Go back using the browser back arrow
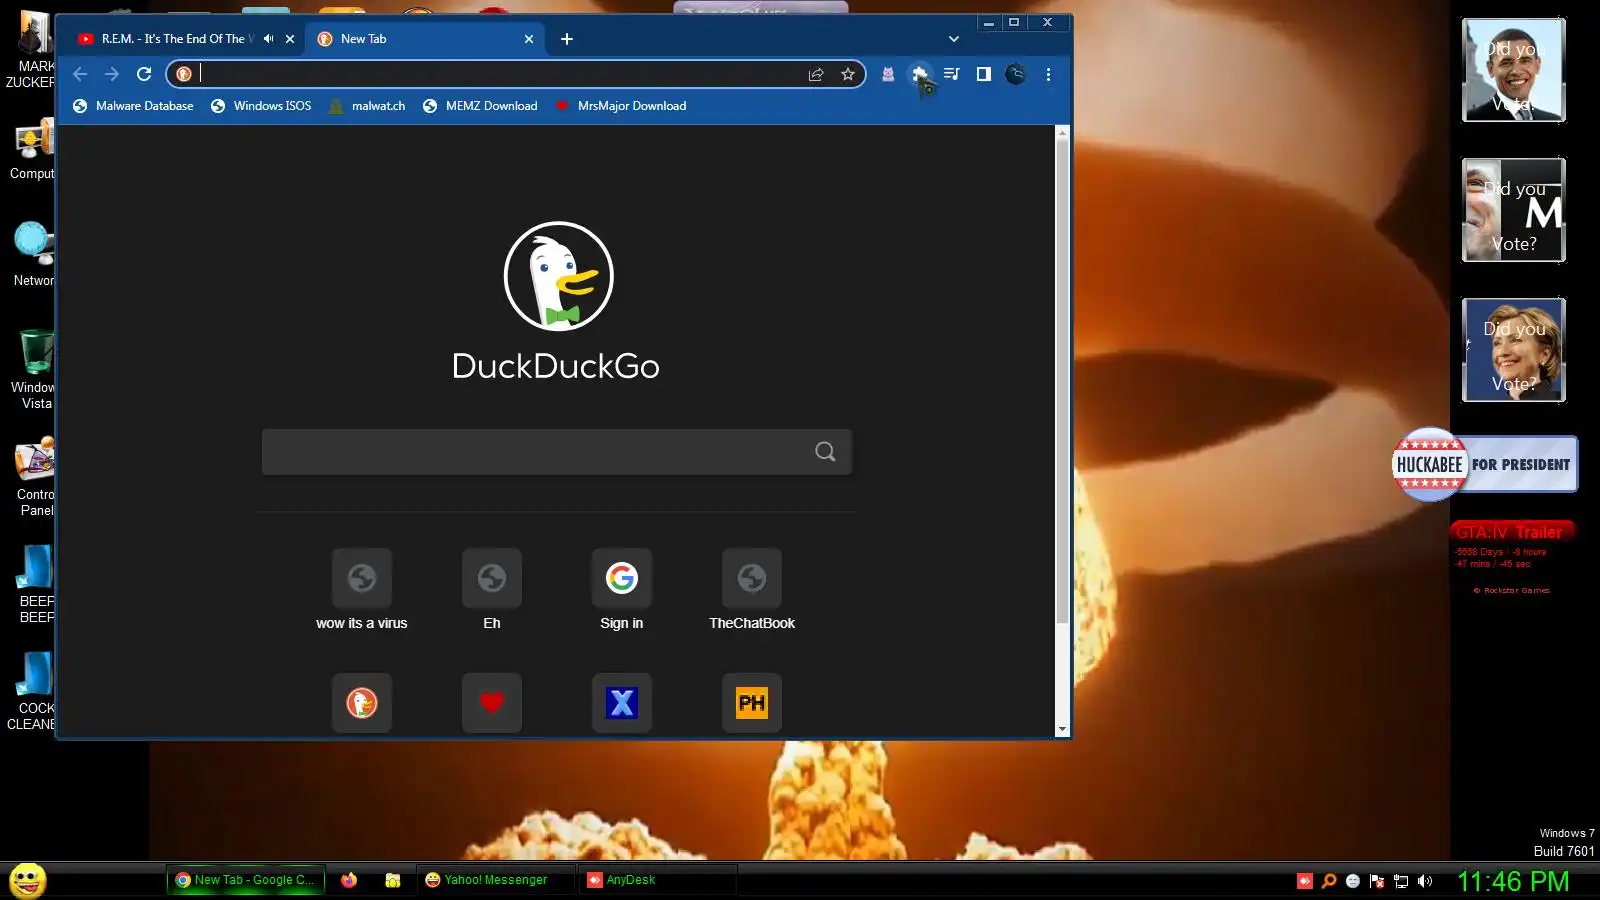This screenshot has height=900, width=1600. click(80, 74)
